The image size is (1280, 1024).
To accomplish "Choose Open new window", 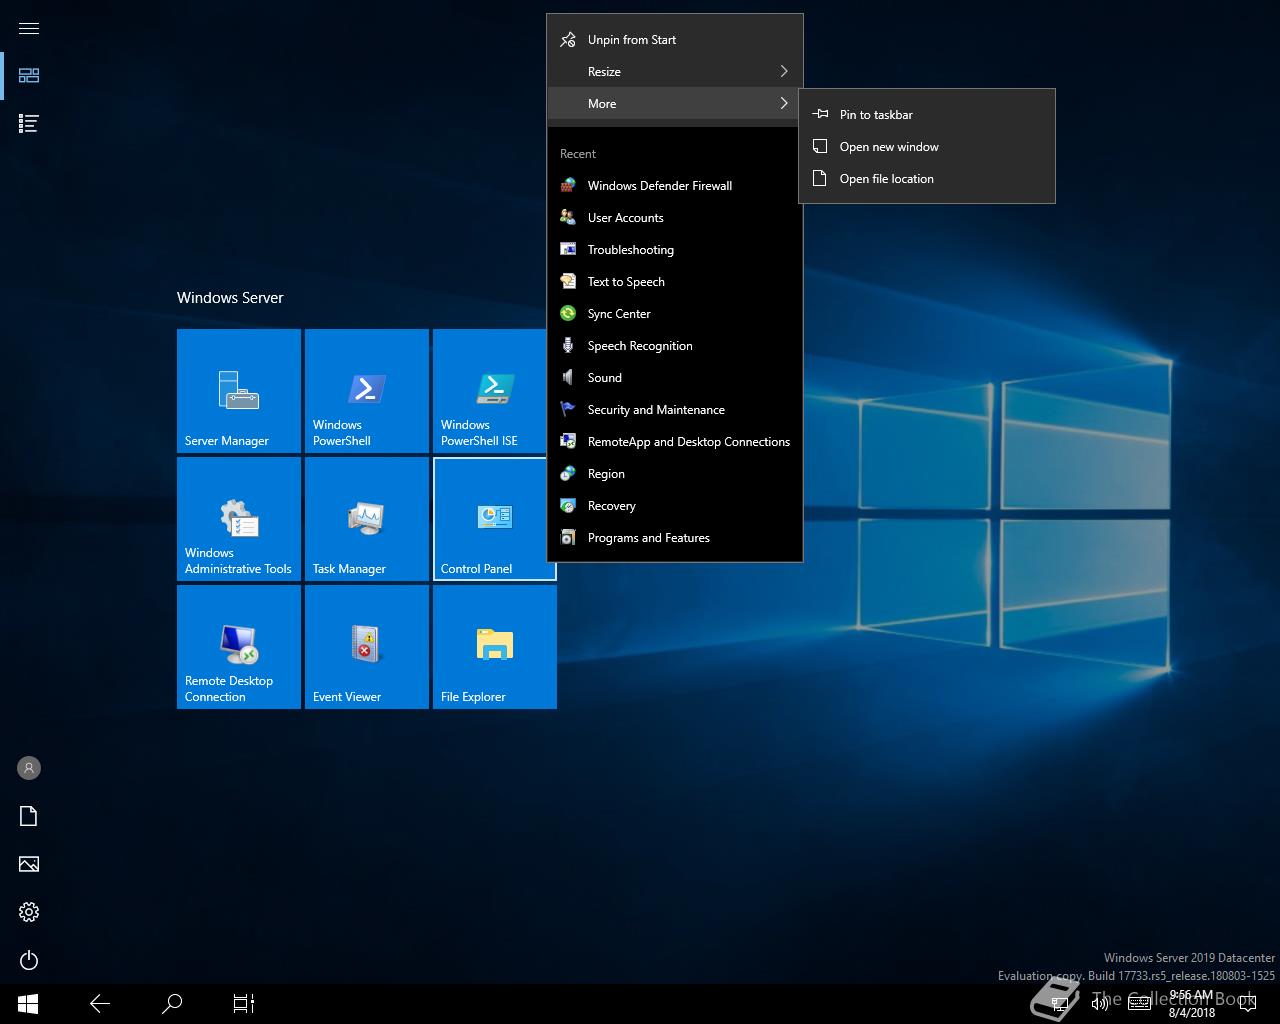I will click(x=927, y=147).
